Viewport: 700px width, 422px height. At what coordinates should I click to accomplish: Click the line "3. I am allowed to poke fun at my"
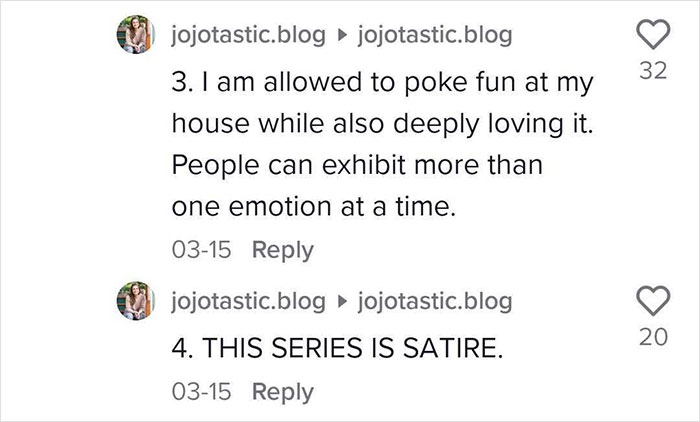pyautogui.click(x=377, y=82)
